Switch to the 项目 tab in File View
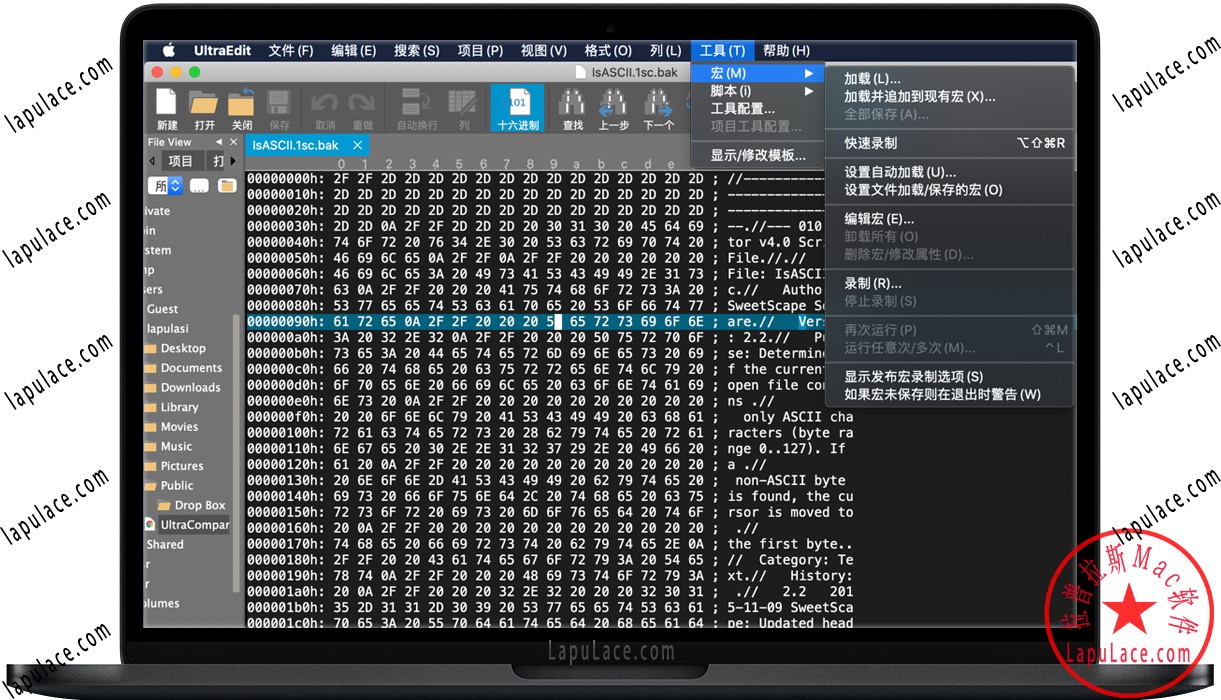The height and width of the screenshot is (700, 1221). click(x=180, y=161)
